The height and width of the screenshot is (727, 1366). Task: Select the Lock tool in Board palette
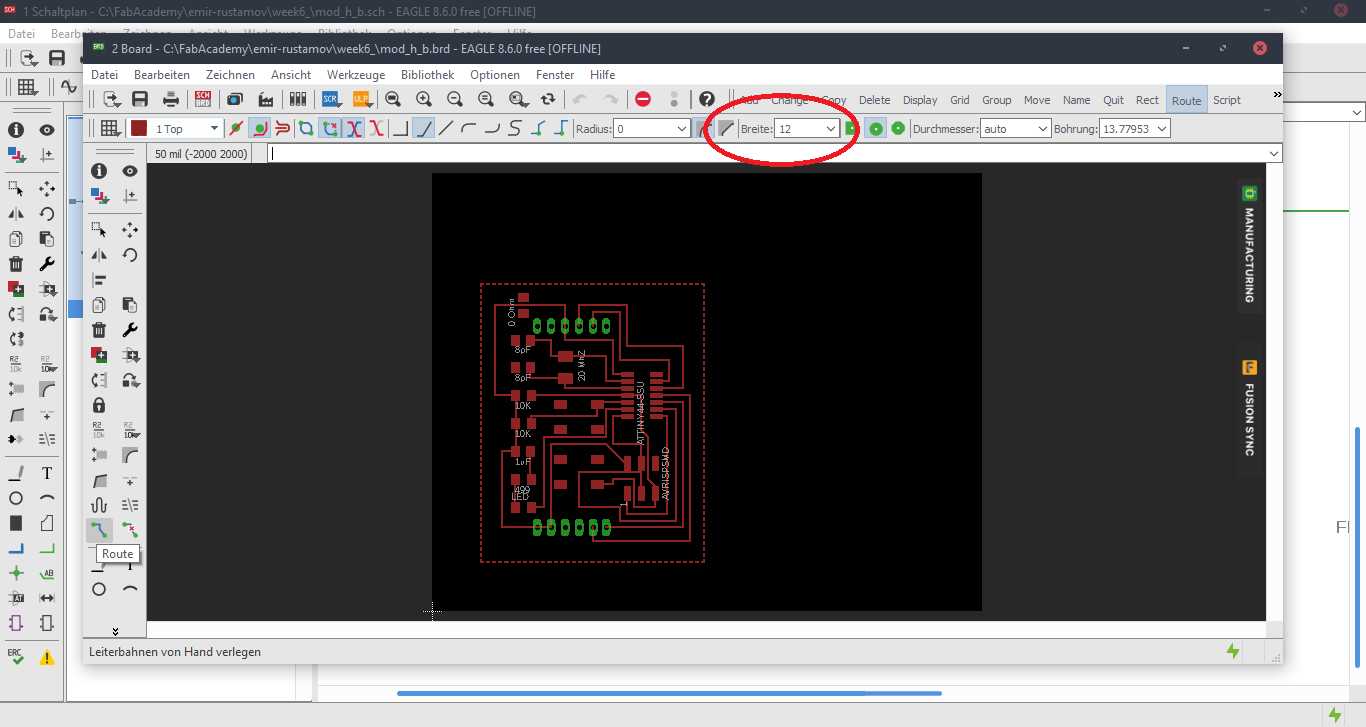(x=99, y=405)
